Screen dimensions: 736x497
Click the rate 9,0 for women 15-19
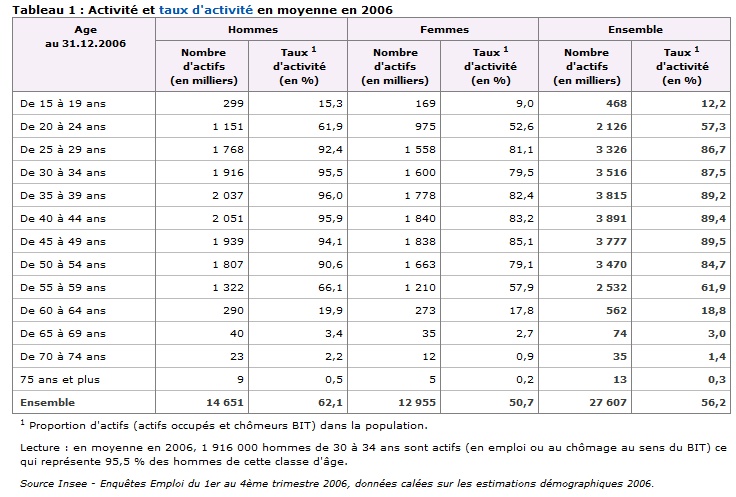(525, 104)
